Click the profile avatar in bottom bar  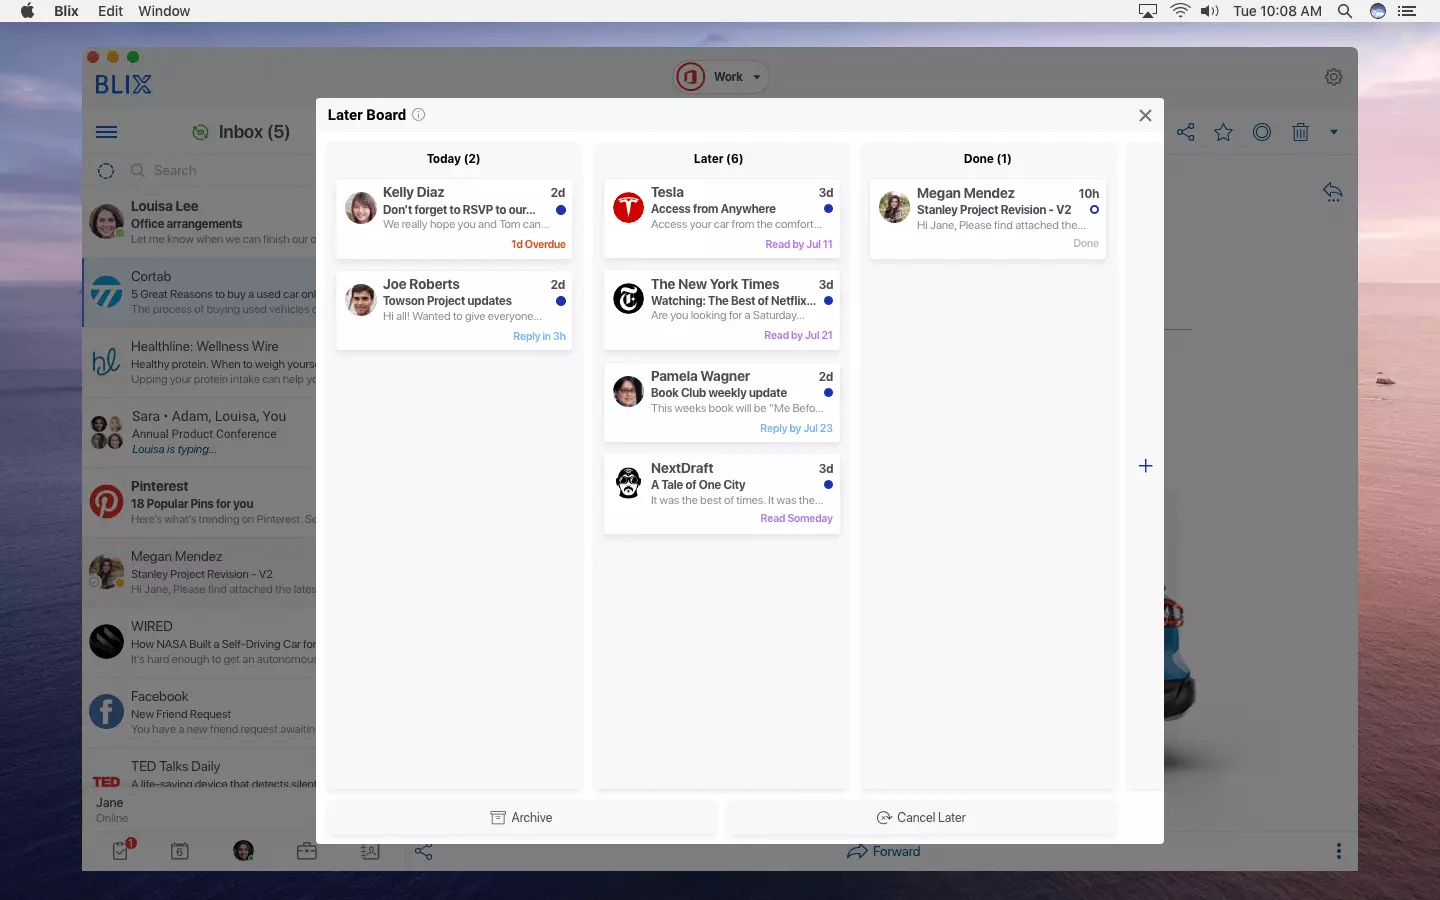(x=243, y=851)
